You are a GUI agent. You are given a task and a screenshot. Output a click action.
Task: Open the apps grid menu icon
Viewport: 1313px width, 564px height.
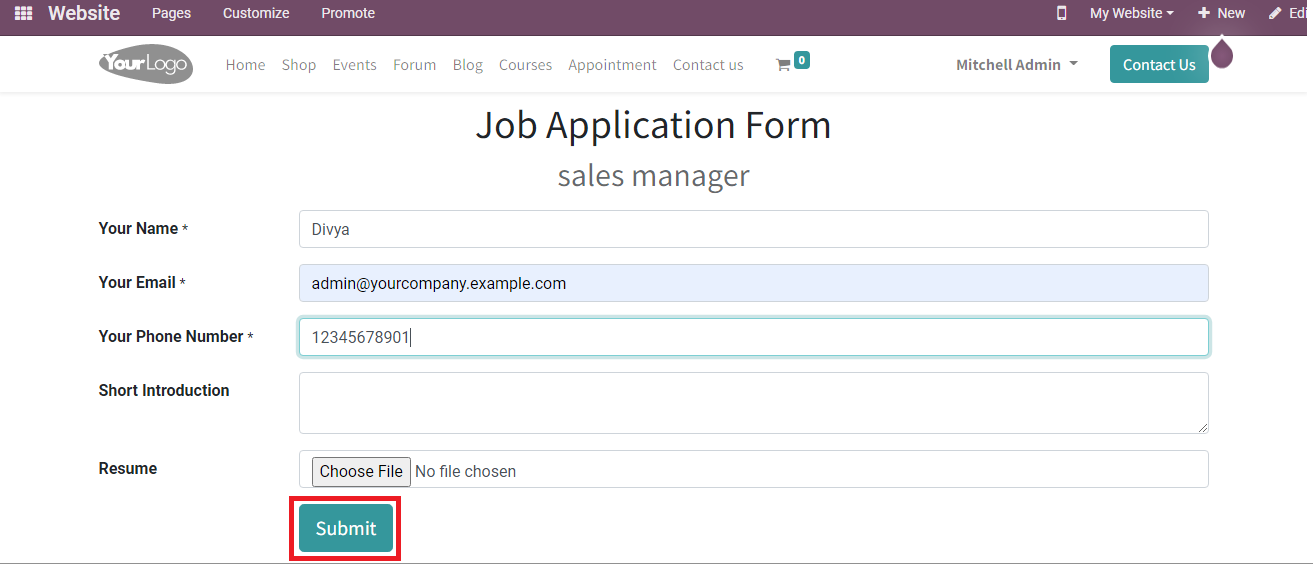pos(23,13)
